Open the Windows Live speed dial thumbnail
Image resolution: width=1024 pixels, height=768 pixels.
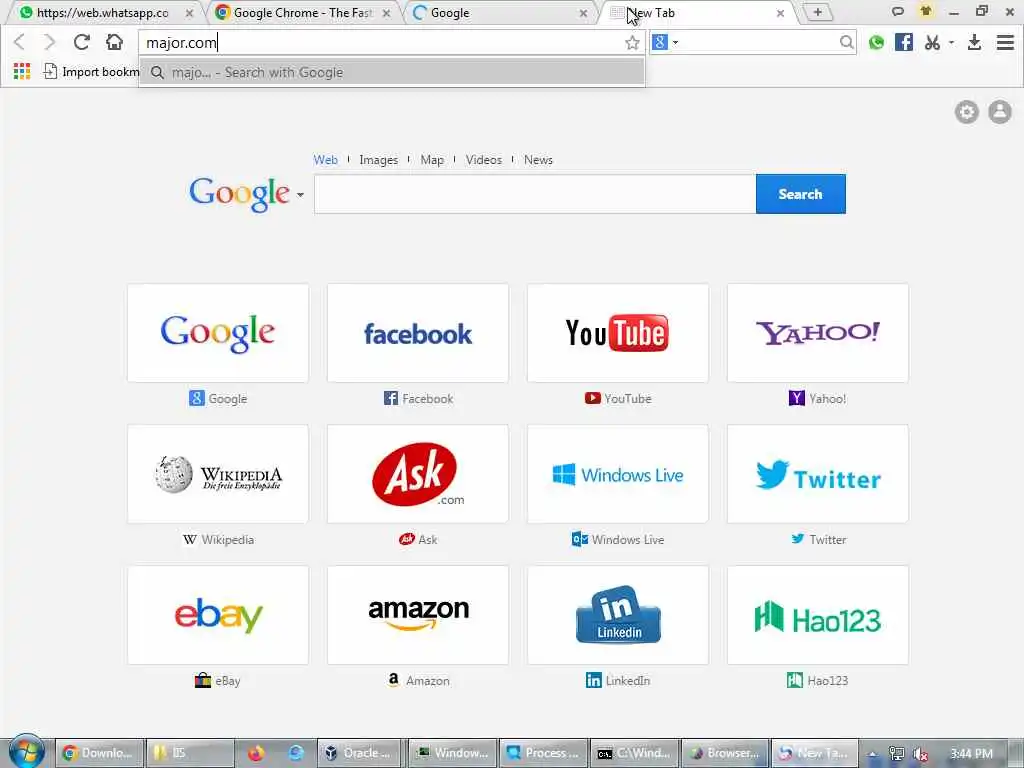pyautogui.click(x=618, y=474)
